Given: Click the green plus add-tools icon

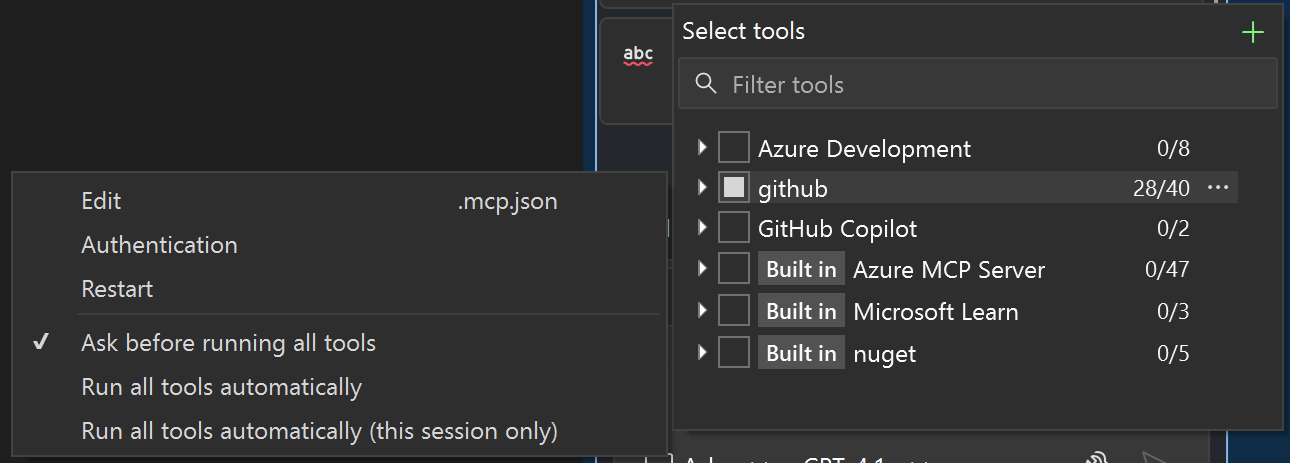Looking at the screenshot, I should tap(1252, 33).
